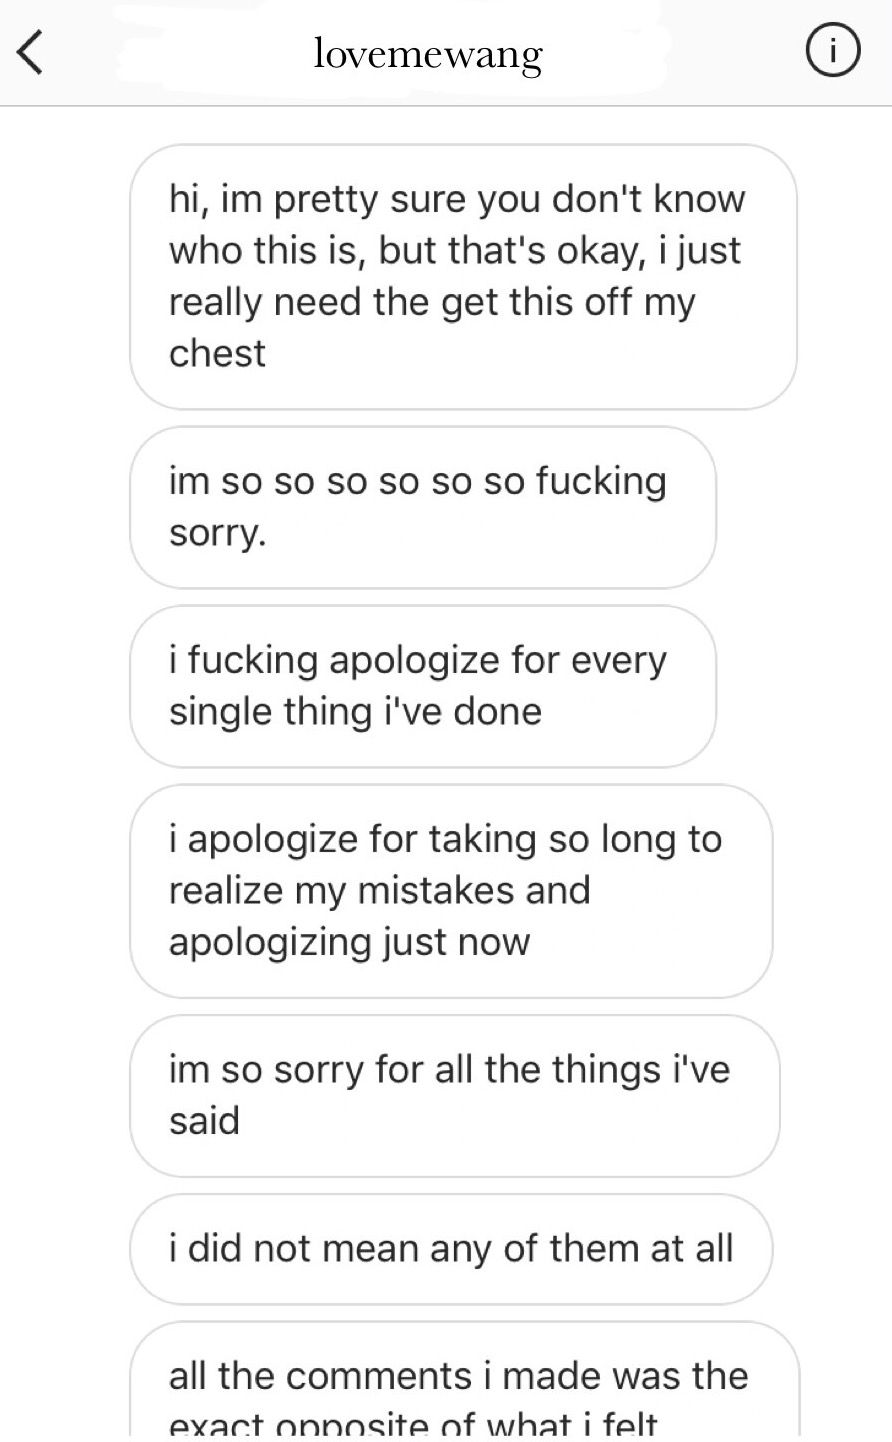Open the lovemewang profile from the header

[428, 54]
